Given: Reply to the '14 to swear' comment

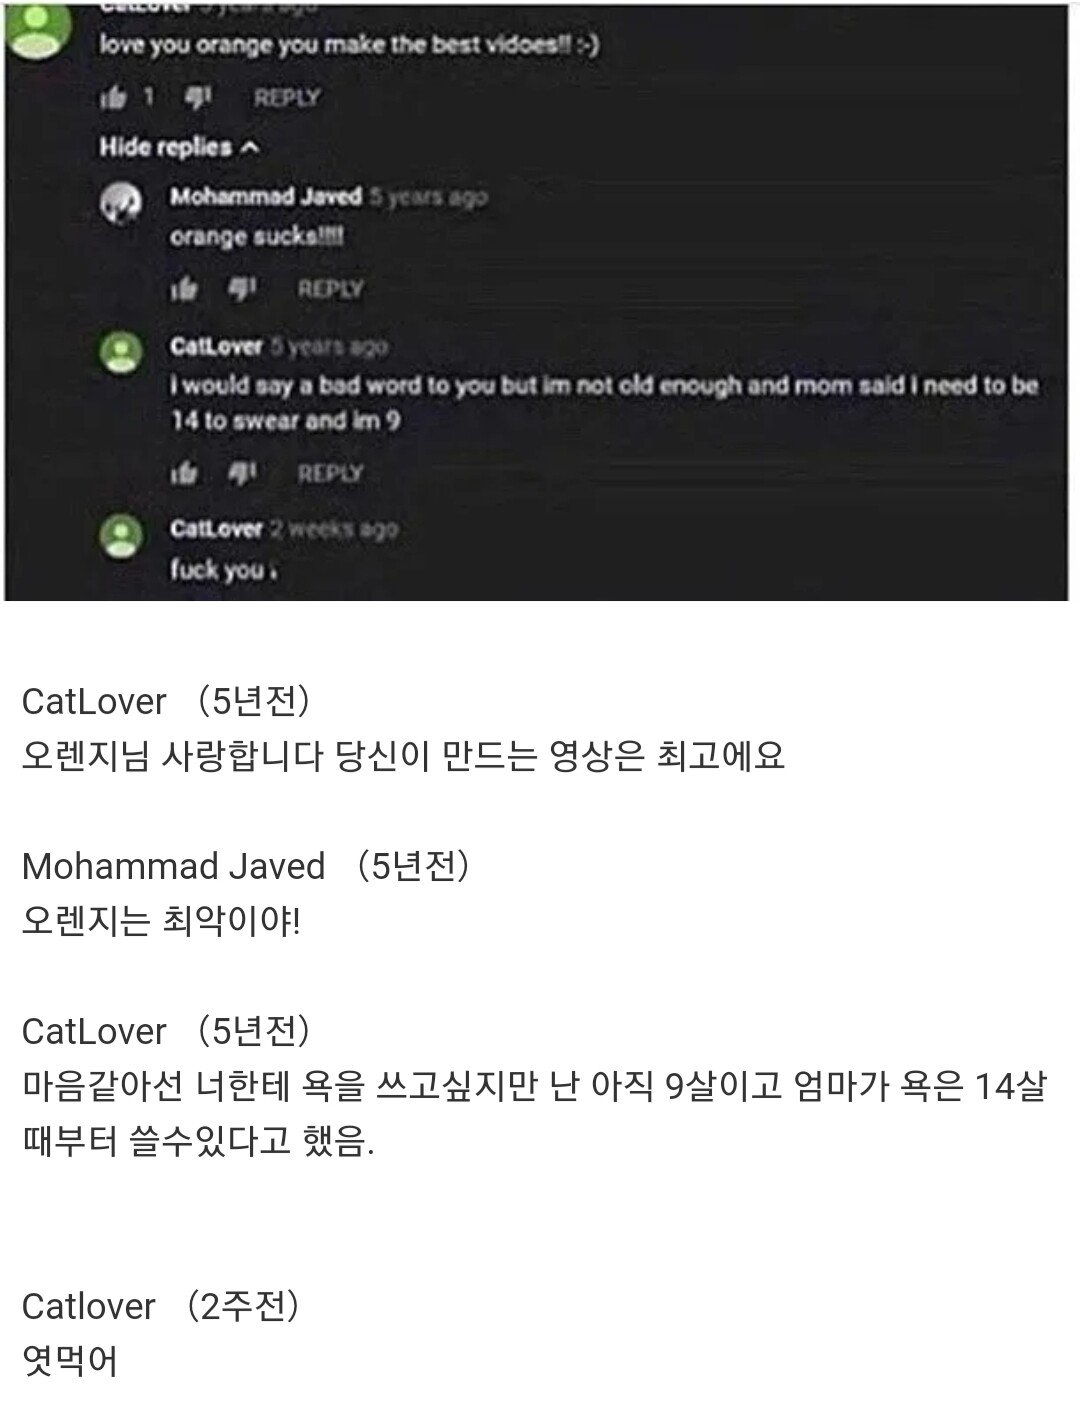Looking at the screenshot, I should (330, 473).
